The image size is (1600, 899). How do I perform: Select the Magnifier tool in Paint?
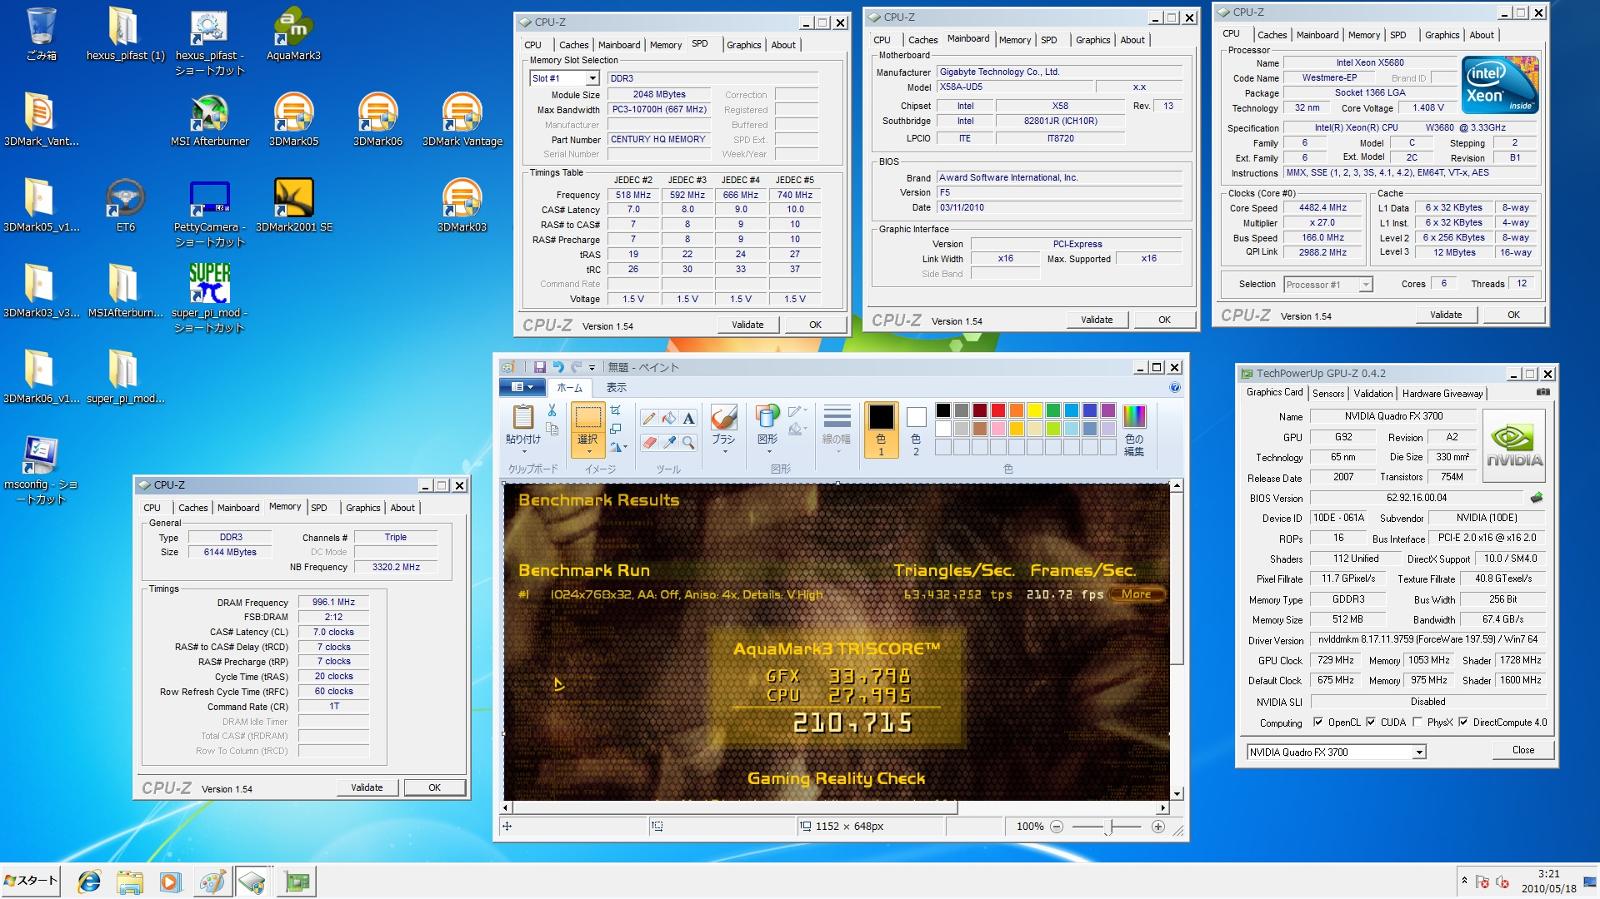tap(689, 442)
